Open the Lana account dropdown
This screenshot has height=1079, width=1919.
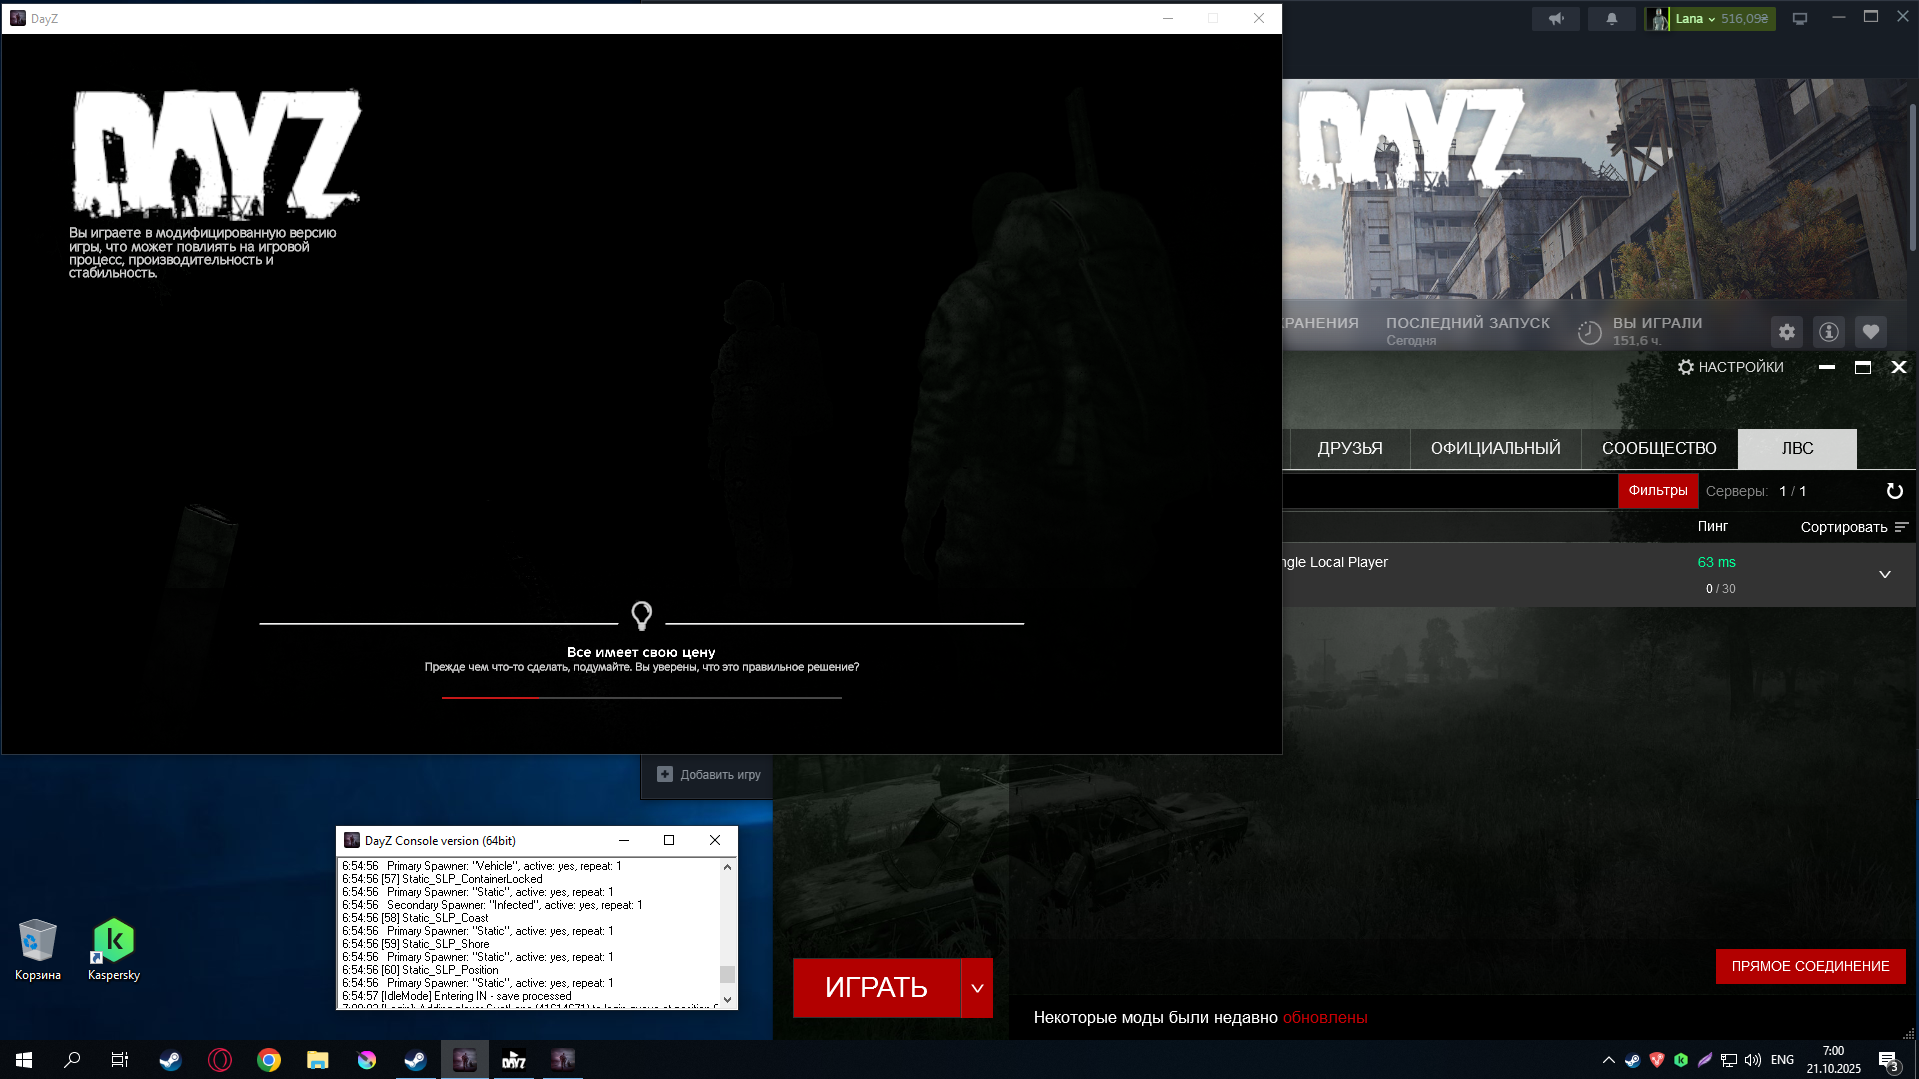1710,19
